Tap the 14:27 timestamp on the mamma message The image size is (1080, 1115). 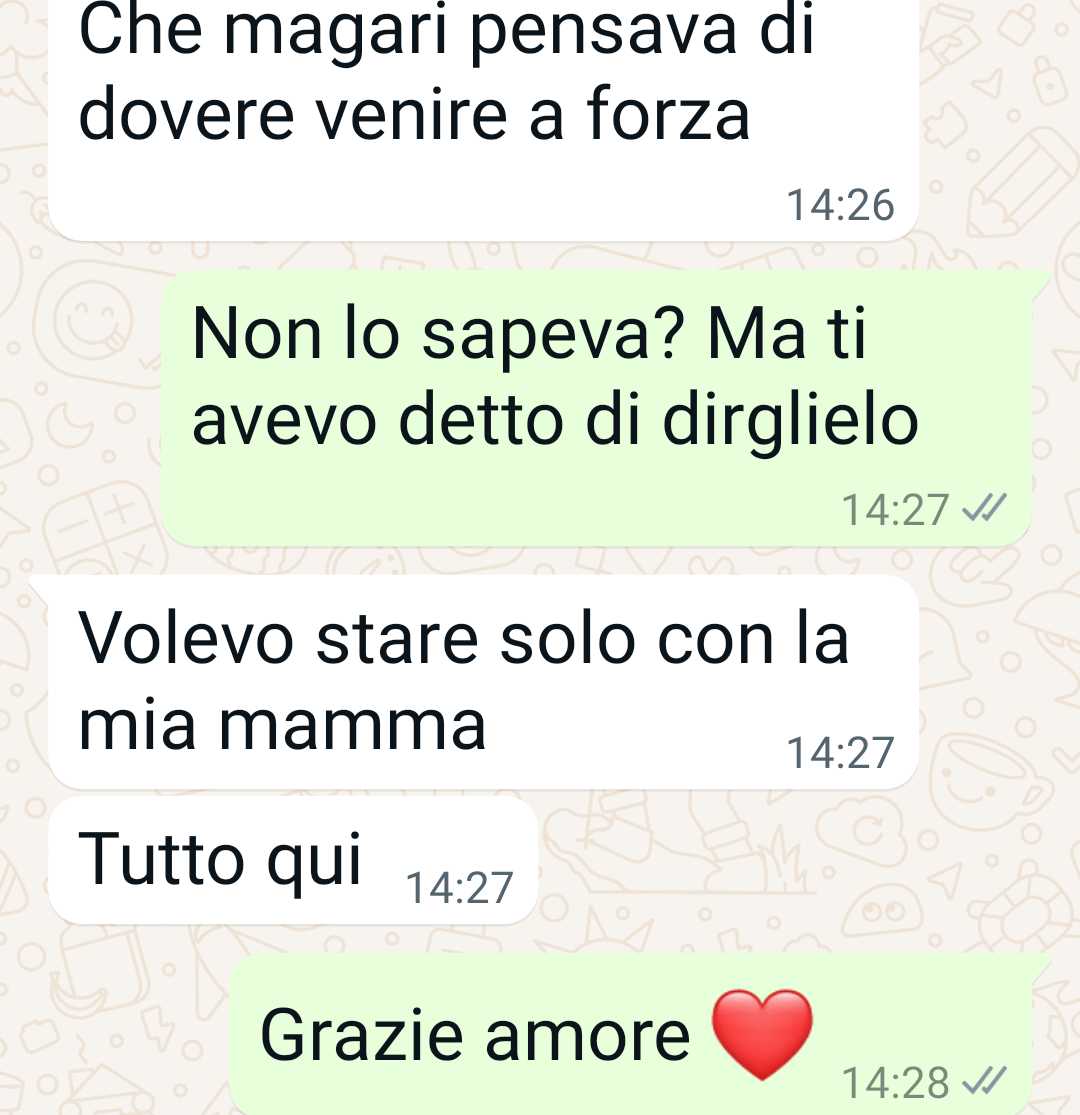click(x=840, y=753)
